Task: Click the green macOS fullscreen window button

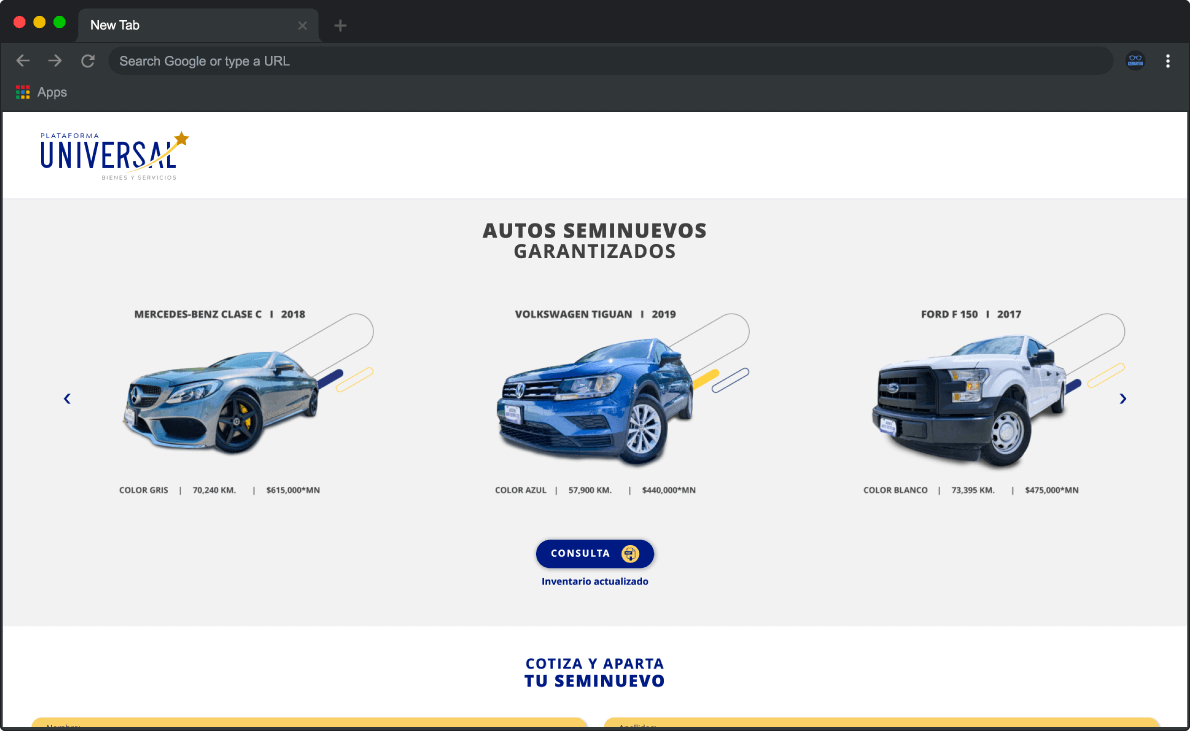Action: click(x=59, y=22)
